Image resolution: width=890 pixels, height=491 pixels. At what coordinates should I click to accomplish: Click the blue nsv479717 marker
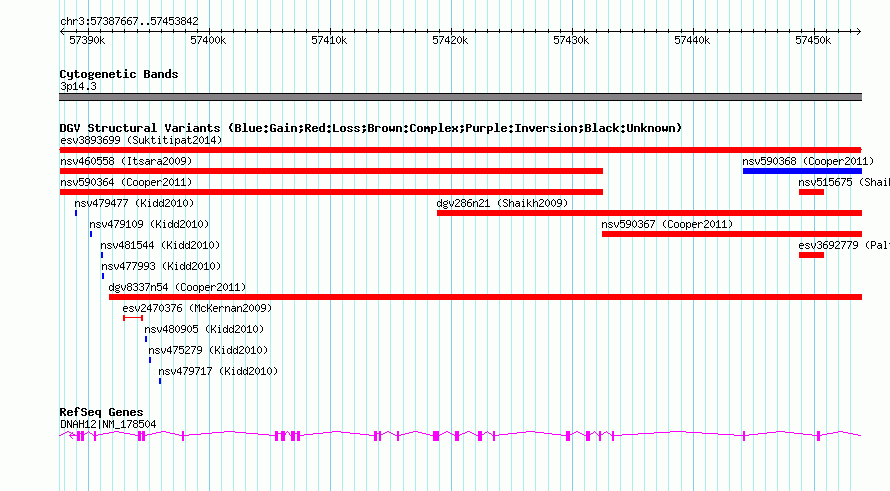(x=160, y=381)
